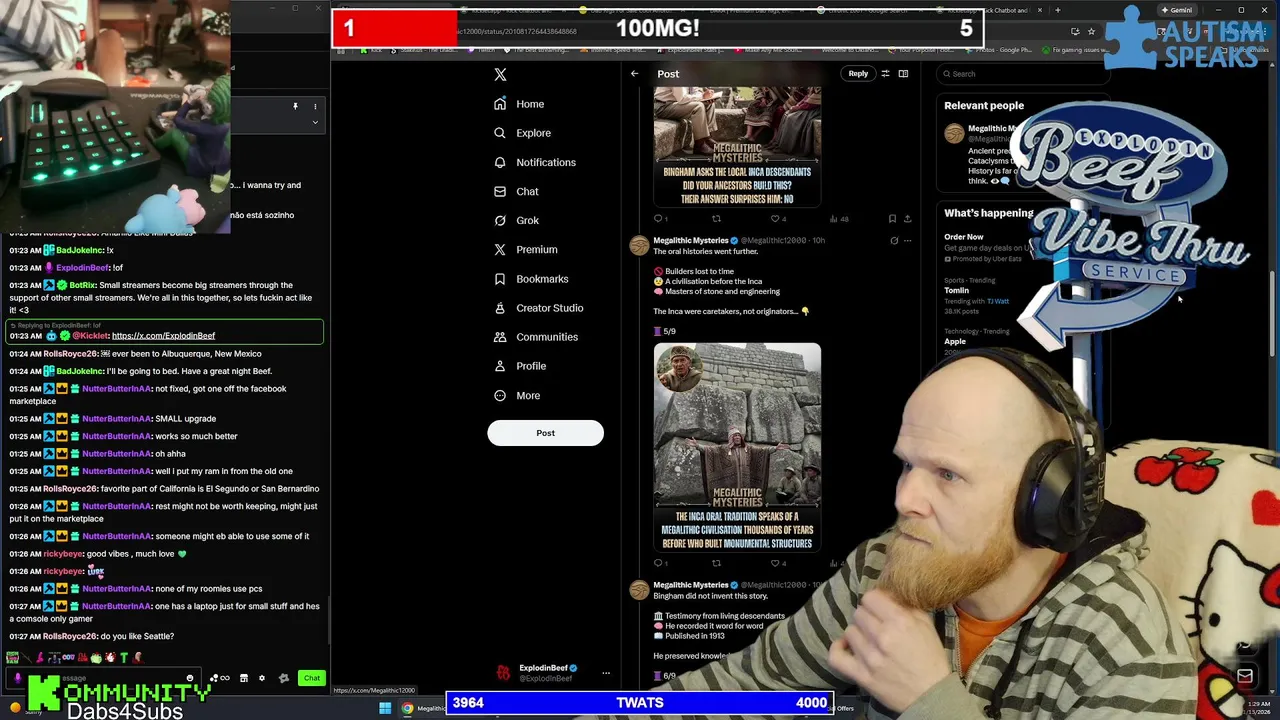View analytics showing 48 views

coord(839,219)
